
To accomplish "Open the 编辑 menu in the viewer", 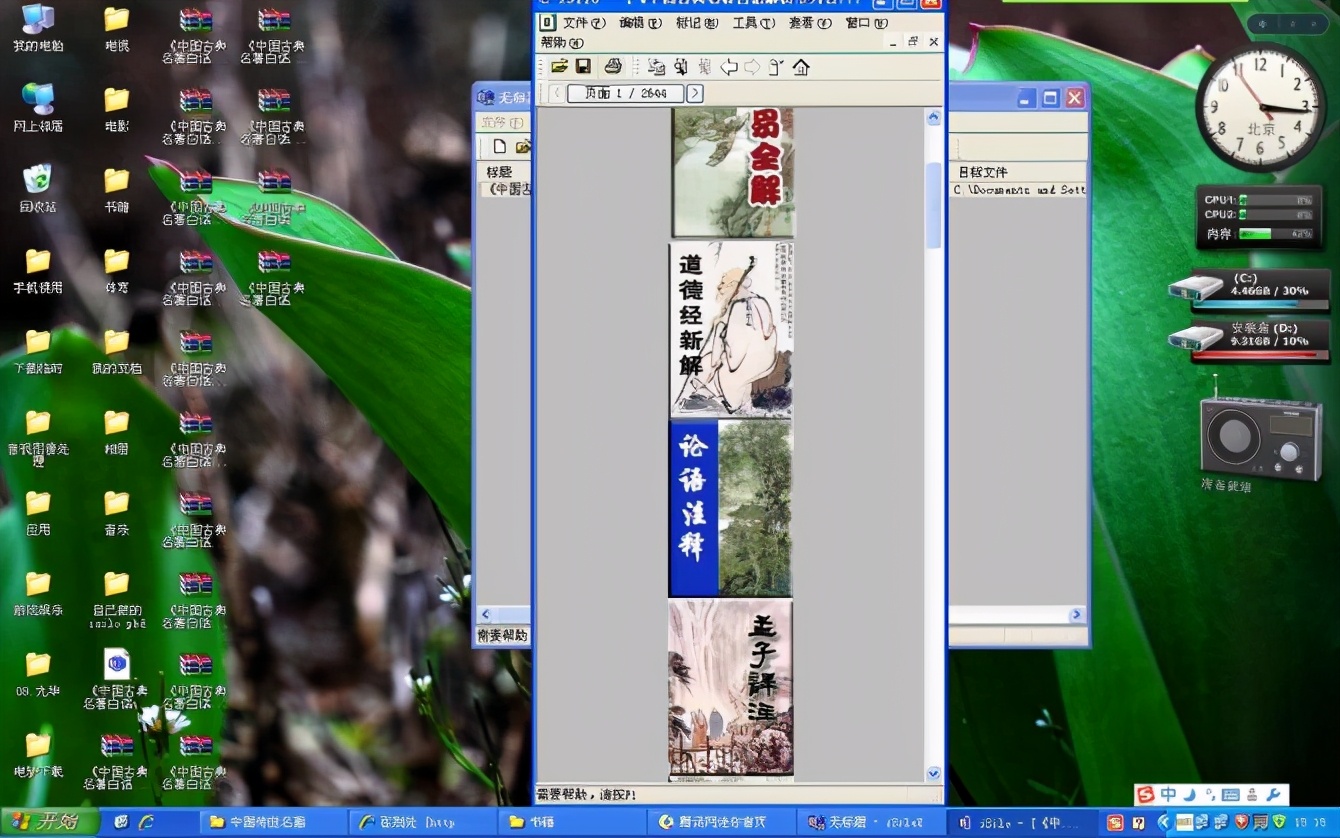I will (x=640, y=23).
